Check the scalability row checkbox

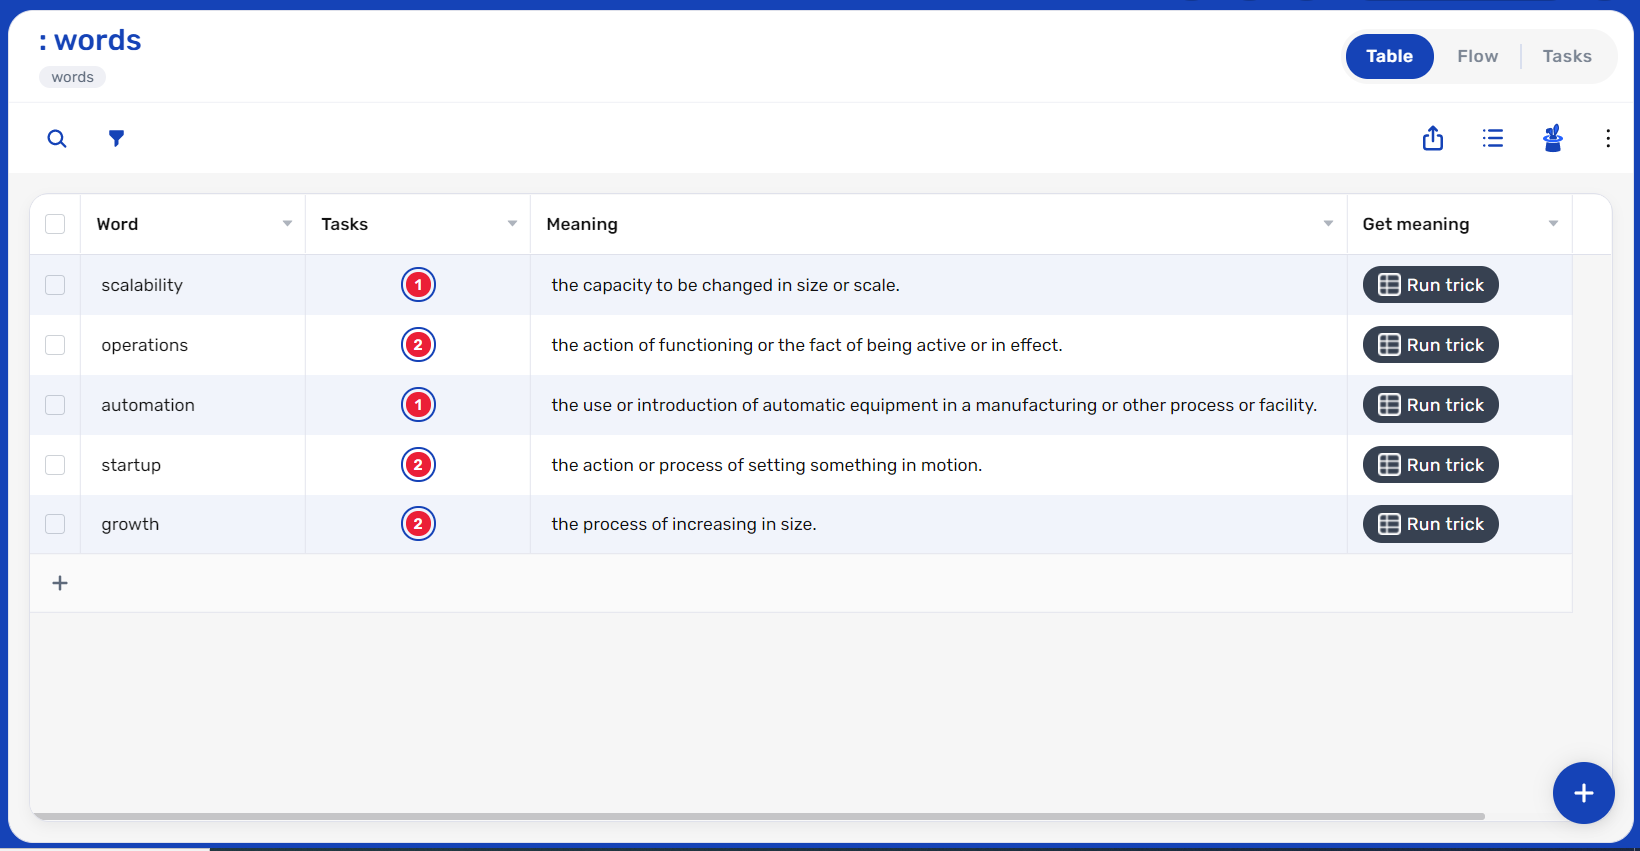pos(55,285)
